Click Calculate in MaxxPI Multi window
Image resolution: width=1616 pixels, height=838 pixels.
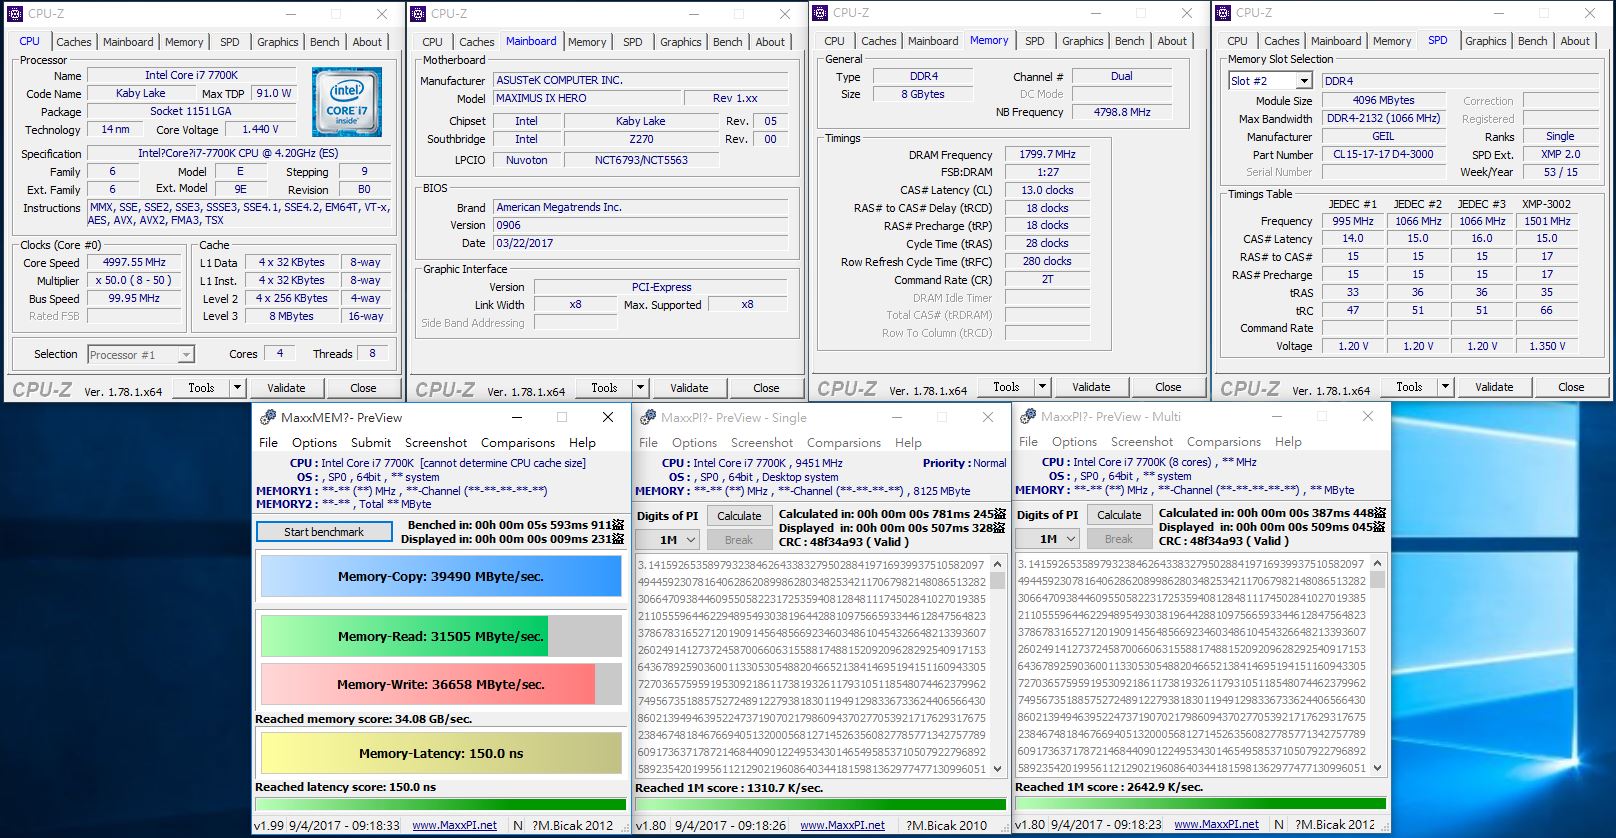point(1119,514)
